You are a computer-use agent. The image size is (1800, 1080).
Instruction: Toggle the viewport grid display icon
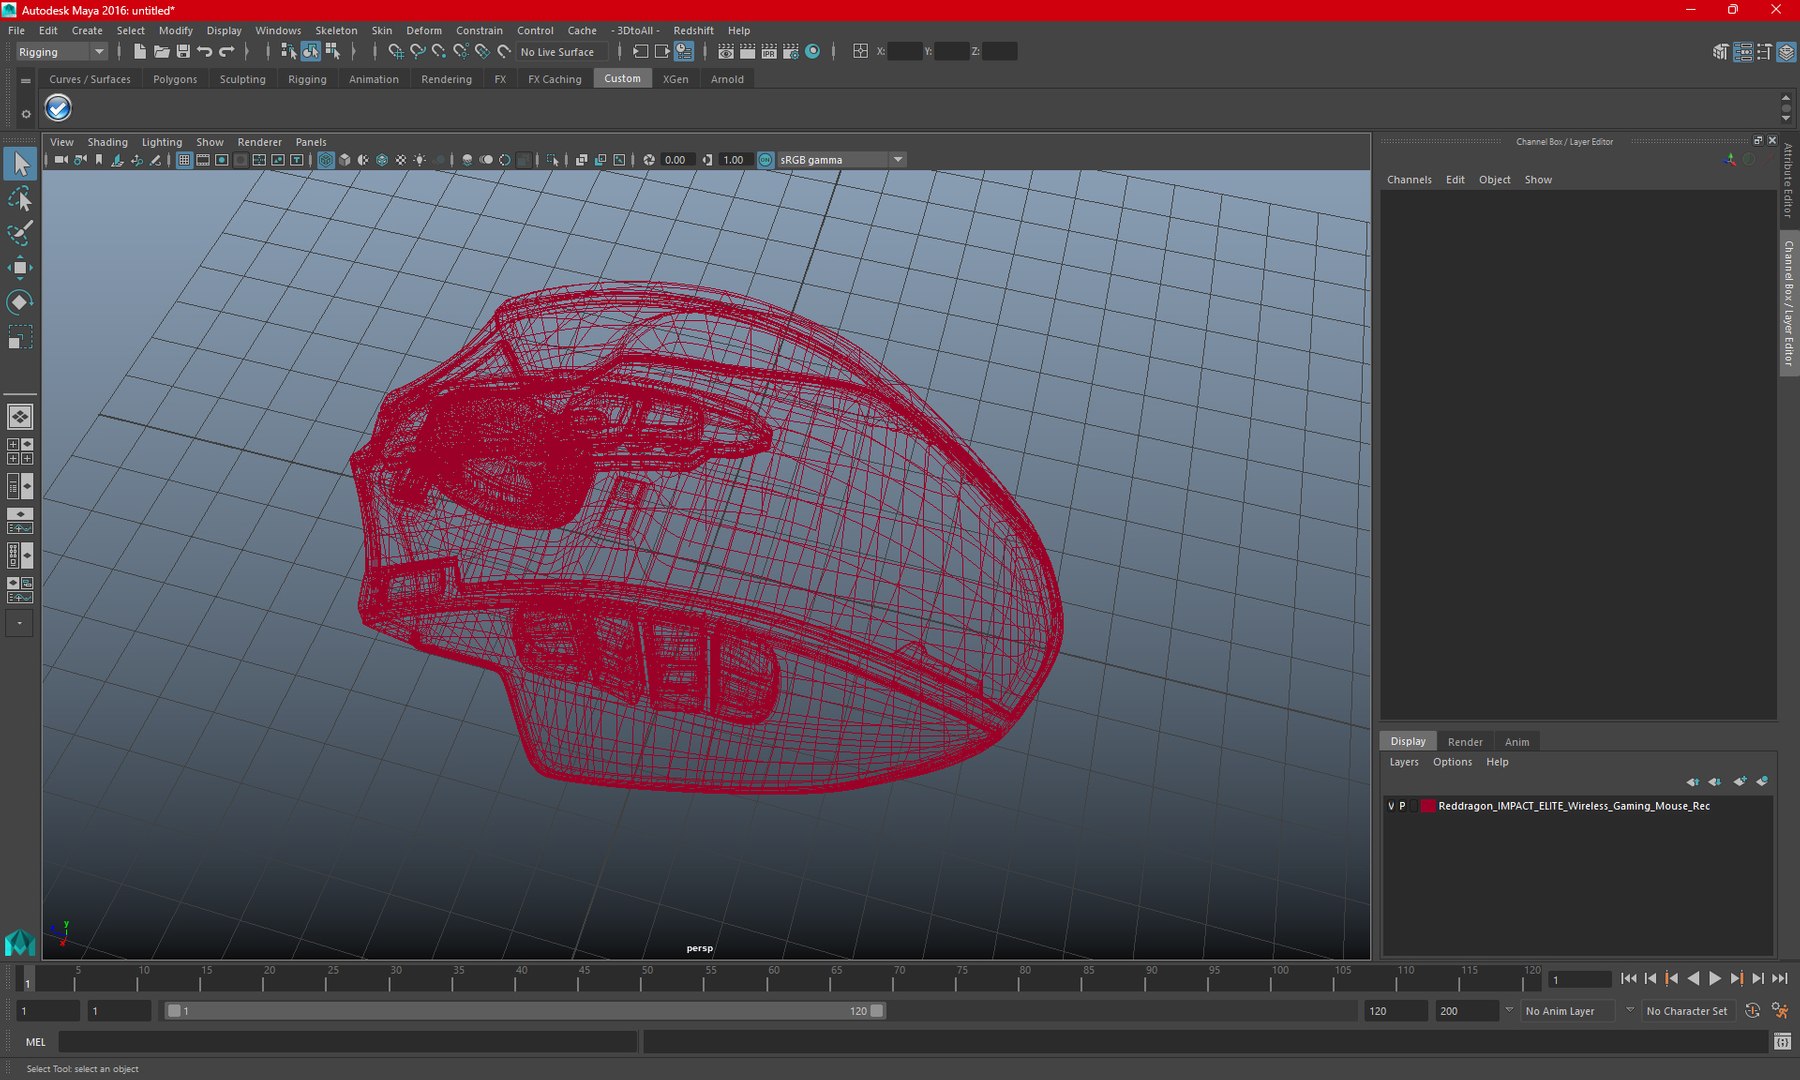pyautogui.click(x=184, y=160)
